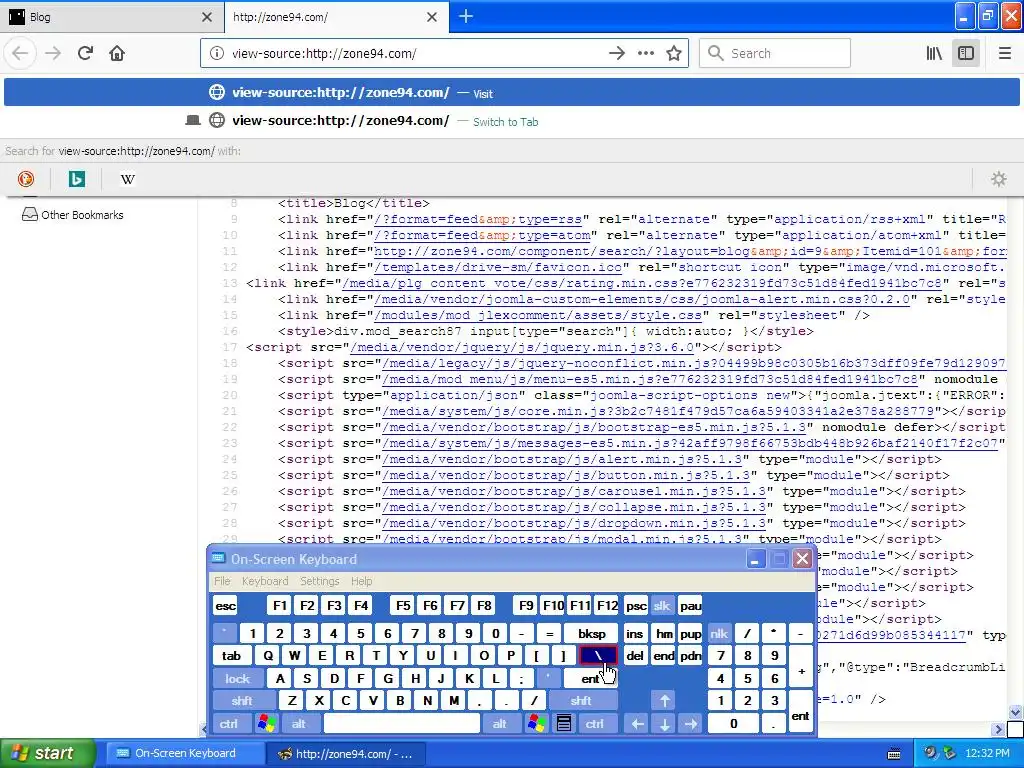This screenshot has height=768, width=1024.
Task: Minimize the On-Screen Keyboard window
Action: point(756,559)
